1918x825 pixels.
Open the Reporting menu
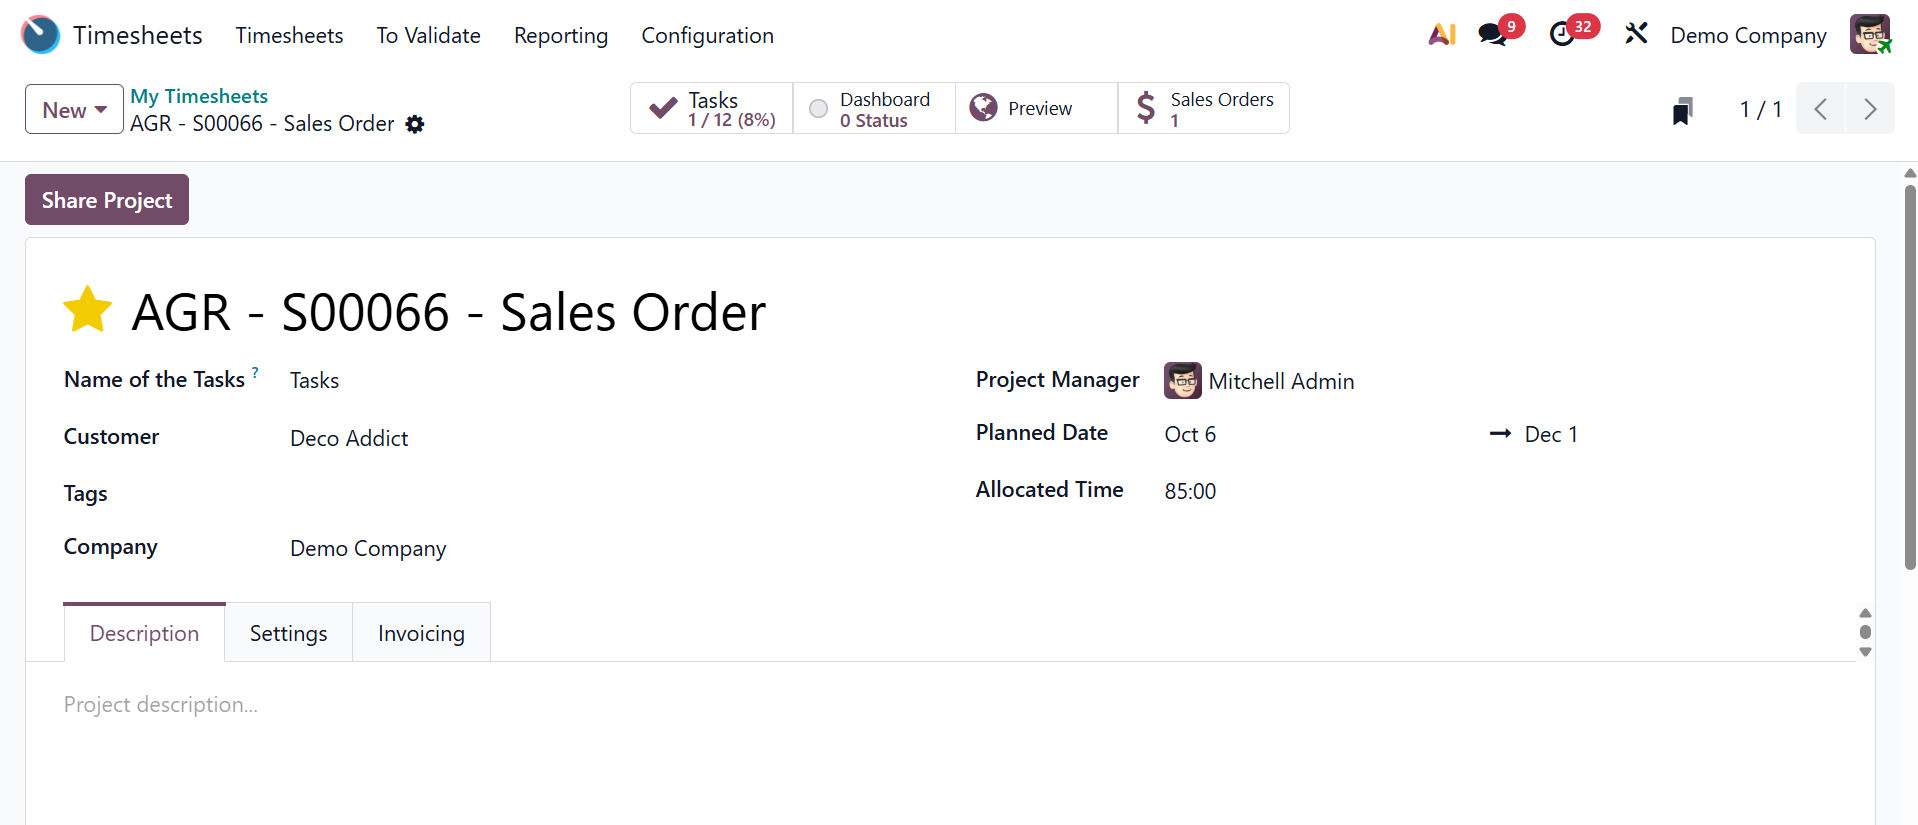click(x=561, y=36)
